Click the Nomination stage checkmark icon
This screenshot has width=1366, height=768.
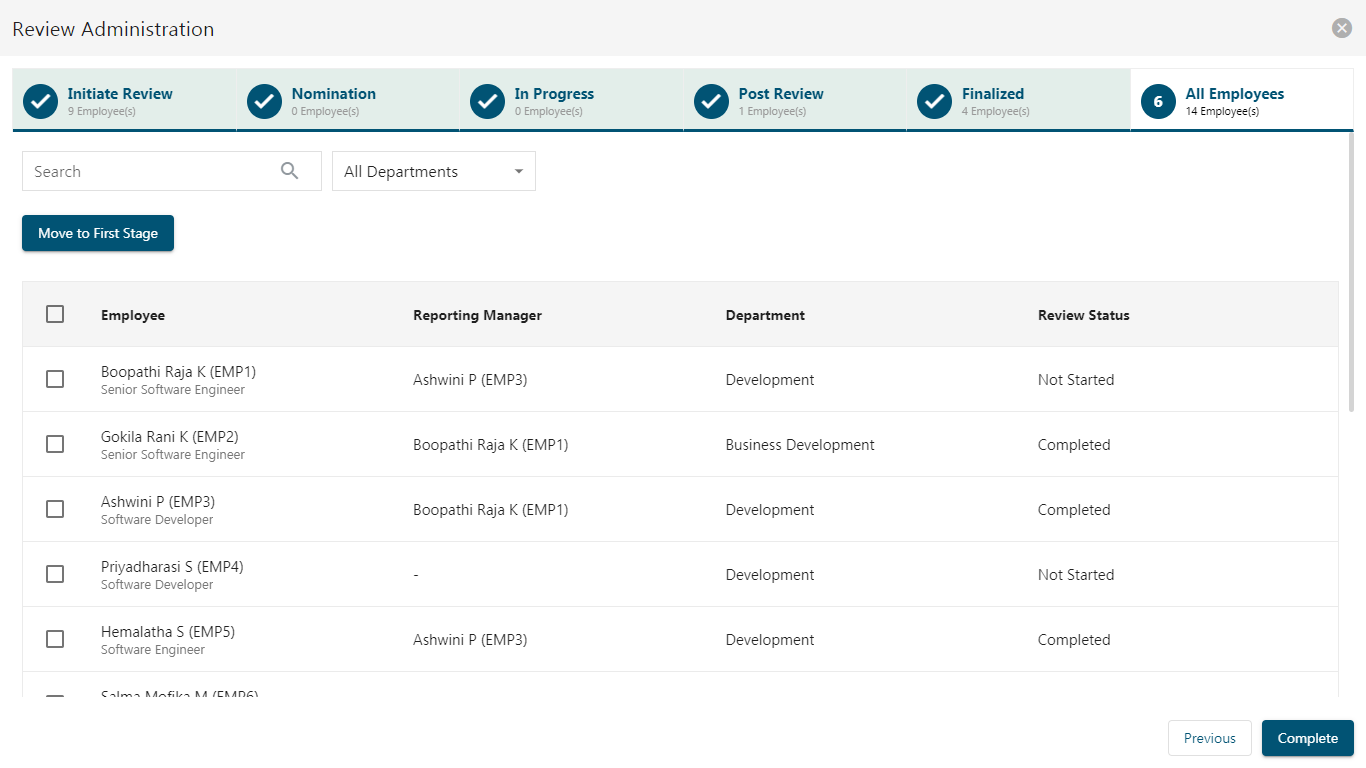click(x=264, y=101)
